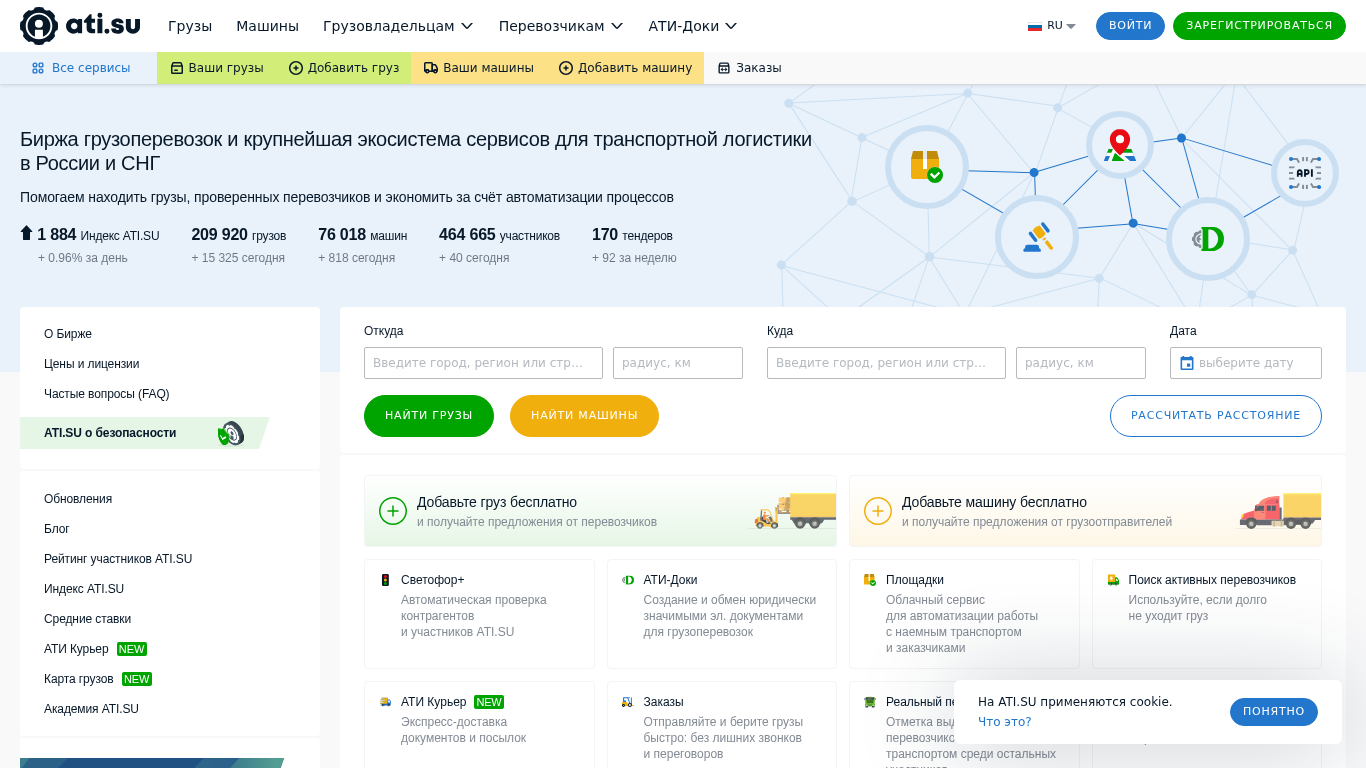Image resolution: width=1366 pixels, height=768 pixels.
Task: Open the Индекс ATI.SU sidebar link
Action: 84,589
